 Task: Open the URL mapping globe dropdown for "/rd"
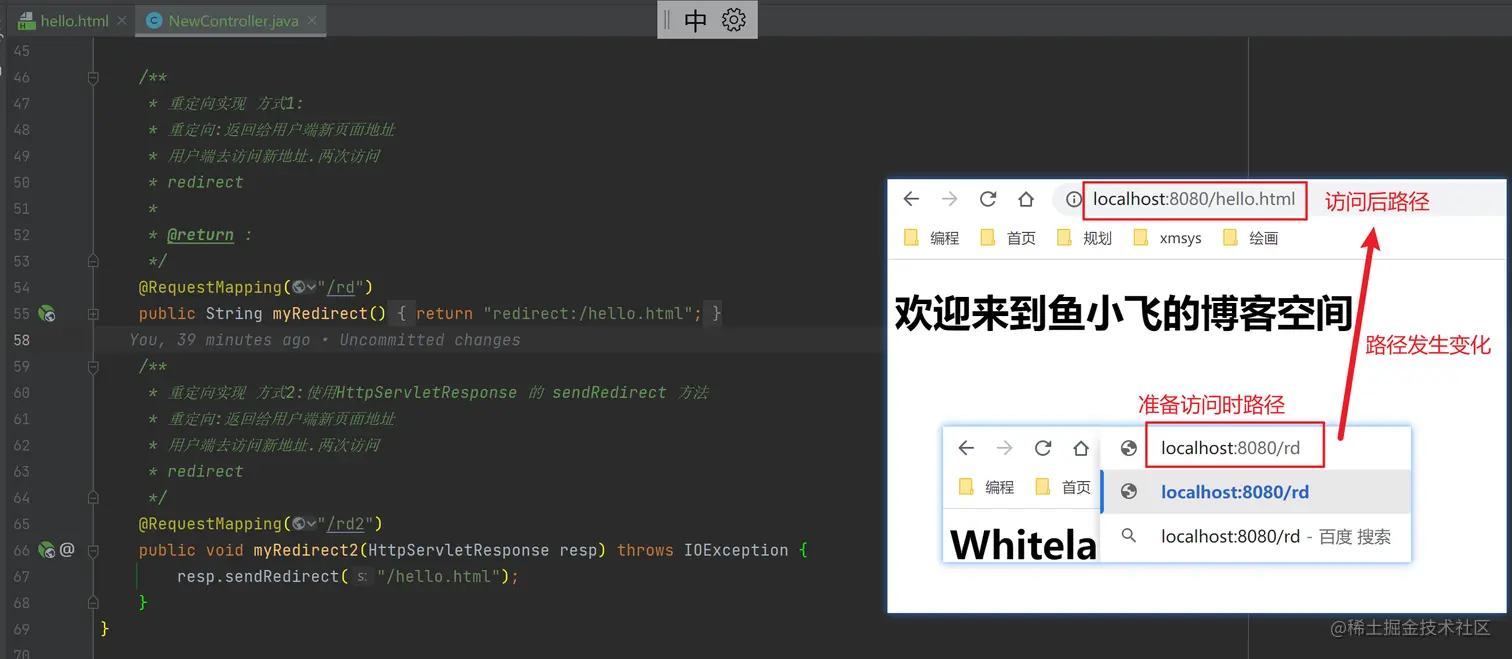(x=304, y=288)
